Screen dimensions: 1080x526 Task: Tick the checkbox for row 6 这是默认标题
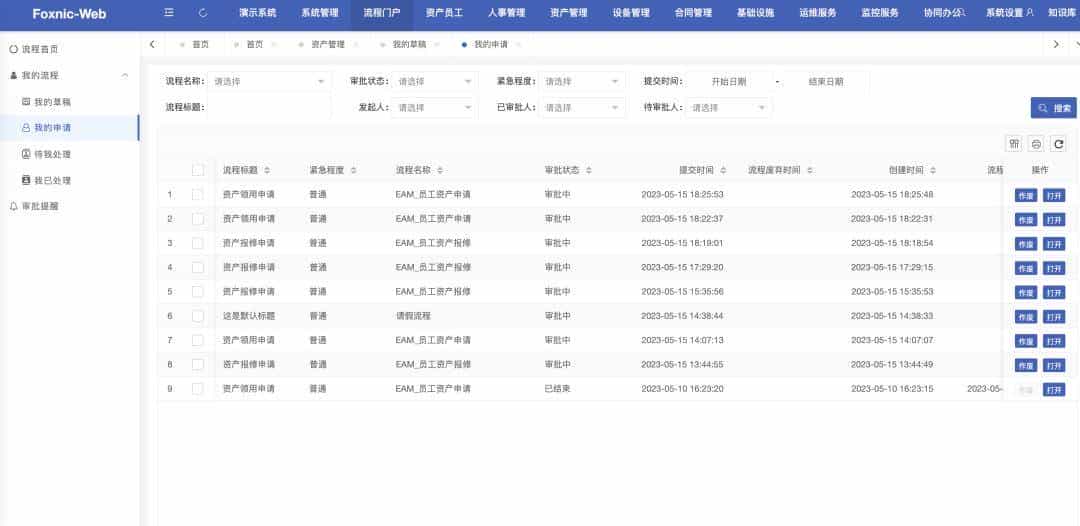pos(198,316)
